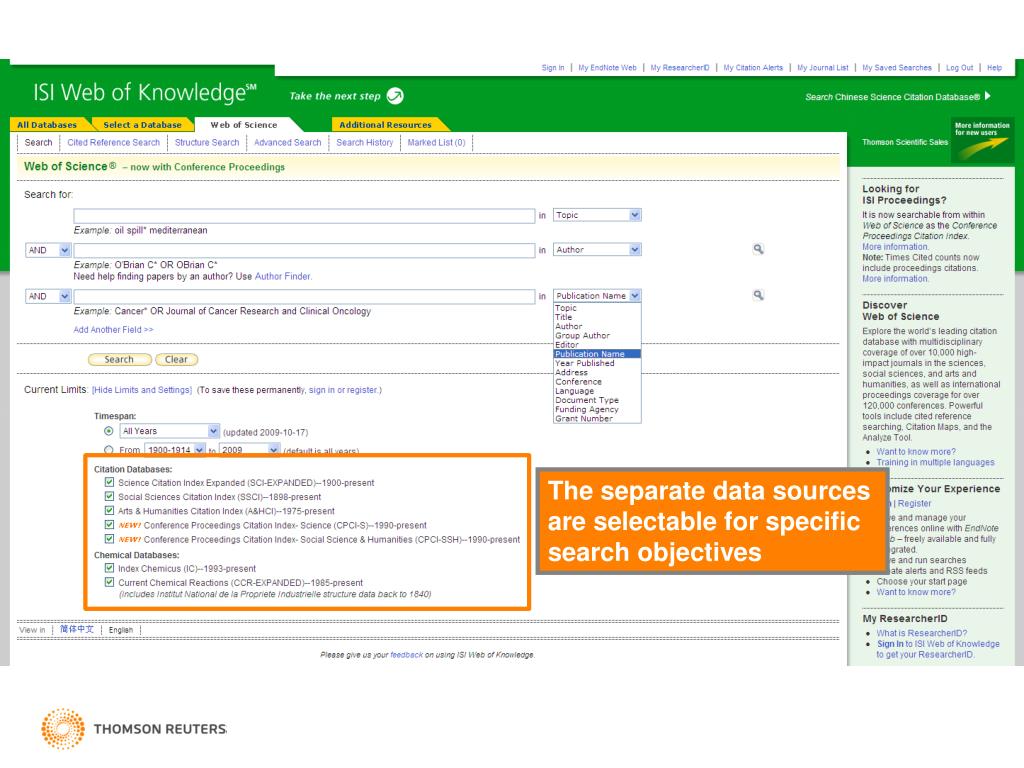Uncheck Index Chemicus database
The height and width of the screenshot is (768, 1024).
tap(109, 568)
